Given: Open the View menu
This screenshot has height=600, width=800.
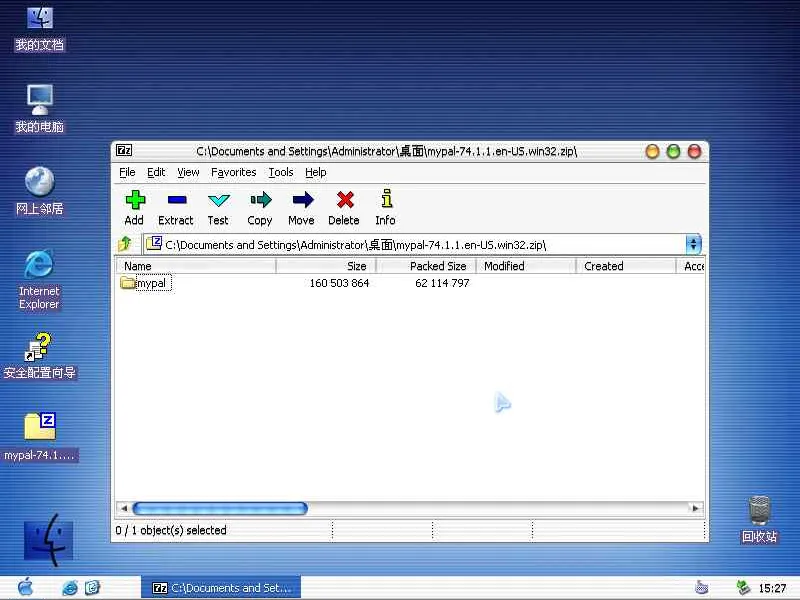Looking at the screenshot, I should pos(188,172).
